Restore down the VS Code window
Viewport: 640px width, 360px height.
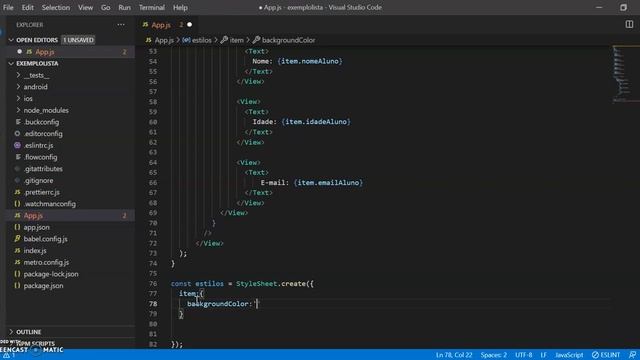[x=623, y=7]
